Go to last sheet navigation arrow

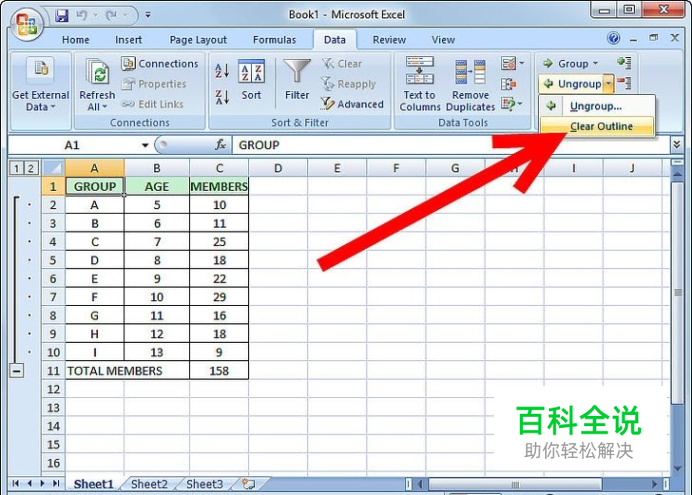[x=56, y=484]
